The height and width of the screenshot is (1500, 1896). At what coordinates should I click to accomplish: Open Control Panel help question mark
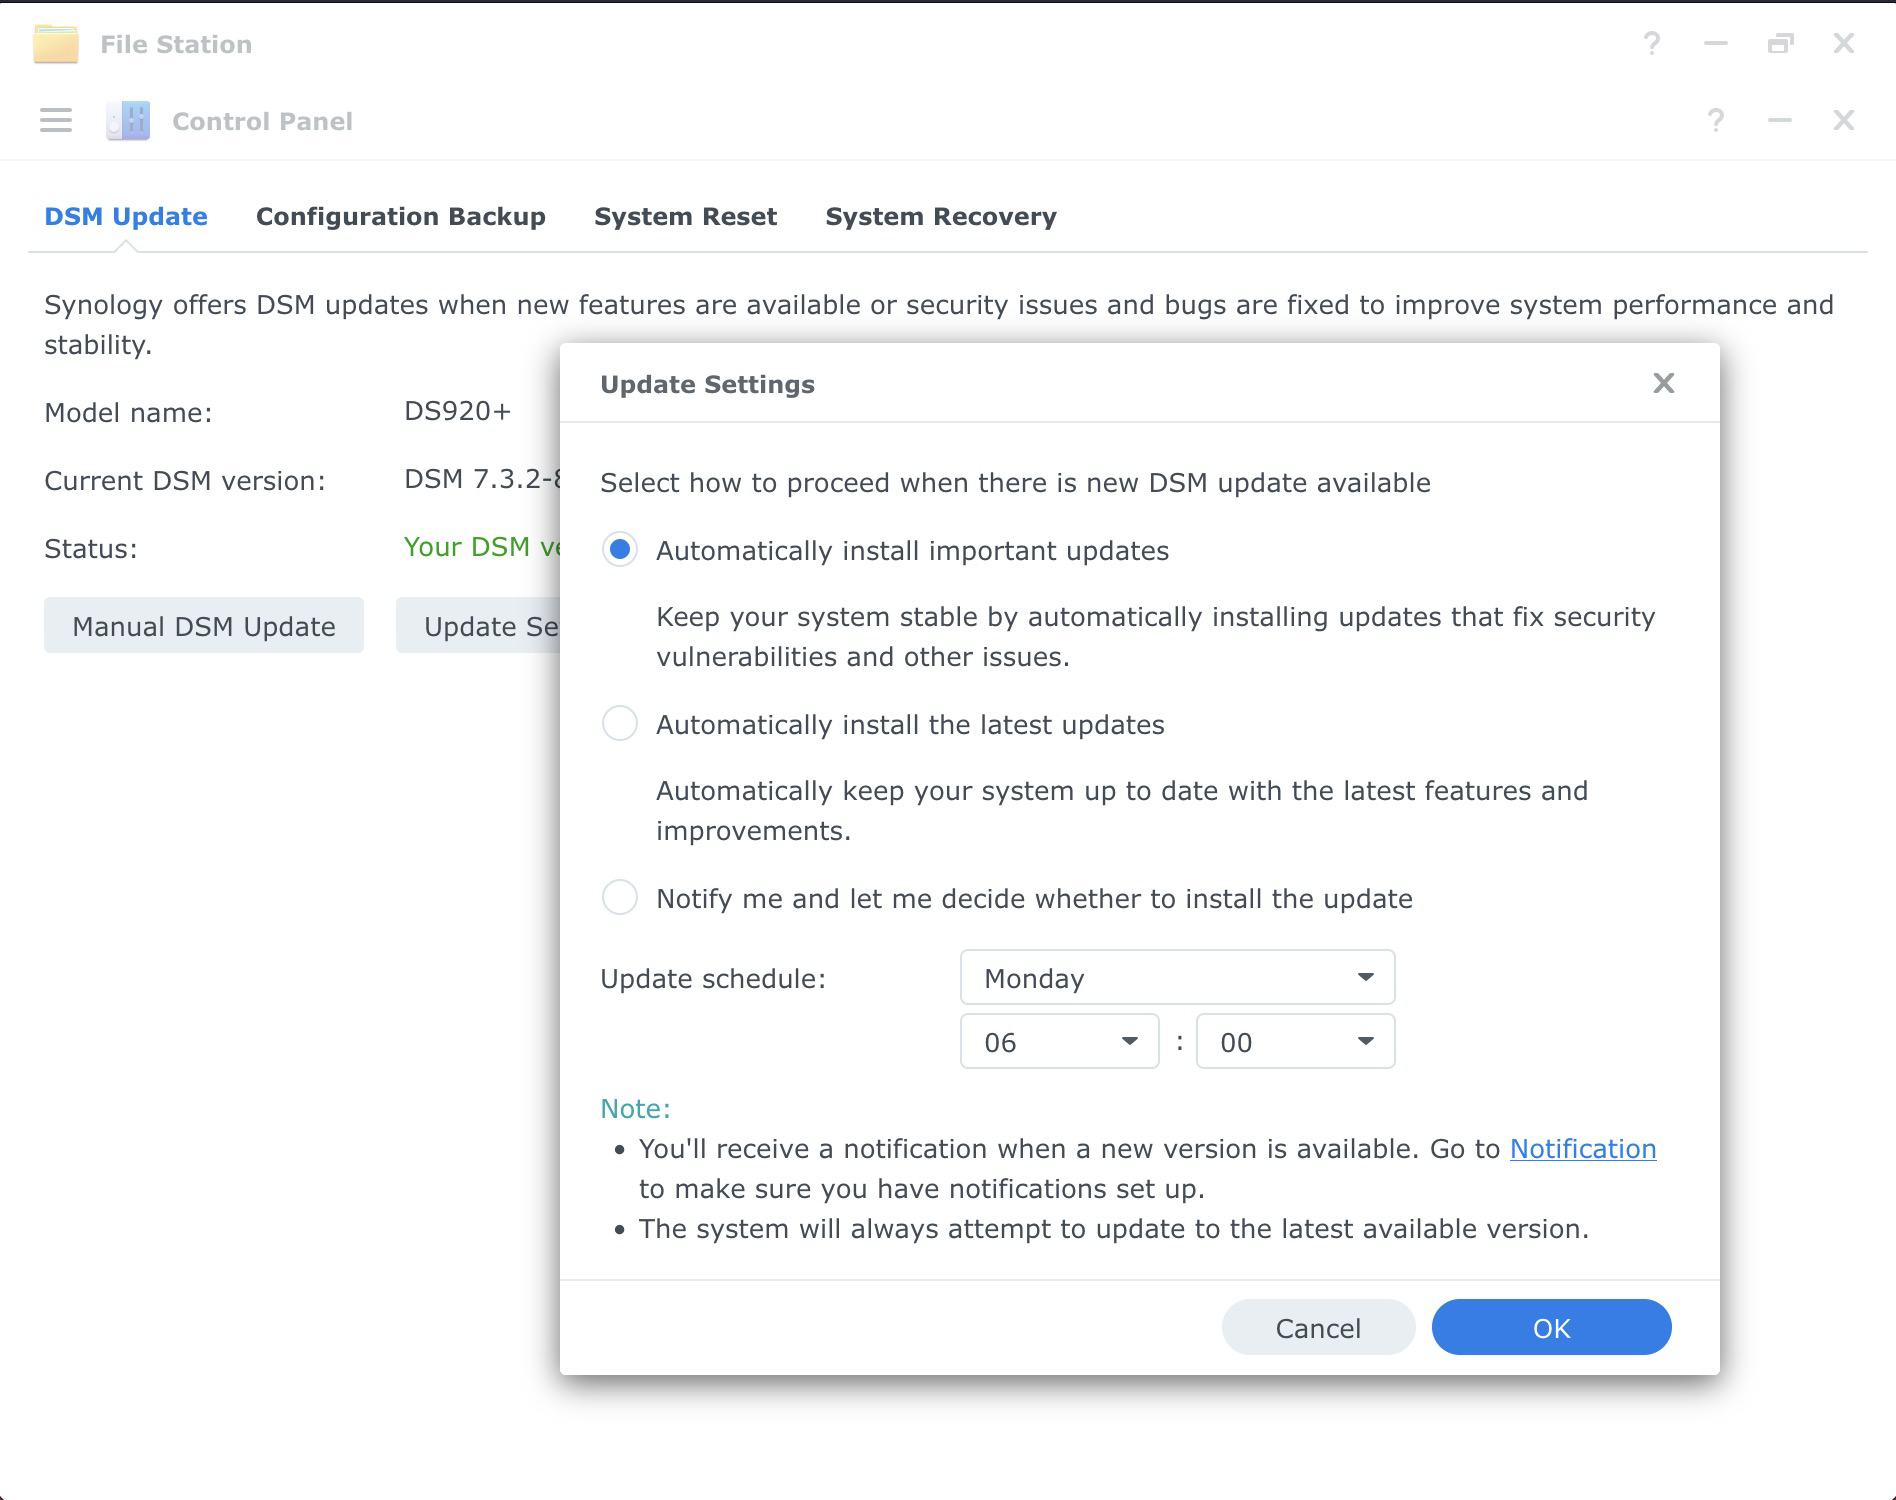(1716, 121)
